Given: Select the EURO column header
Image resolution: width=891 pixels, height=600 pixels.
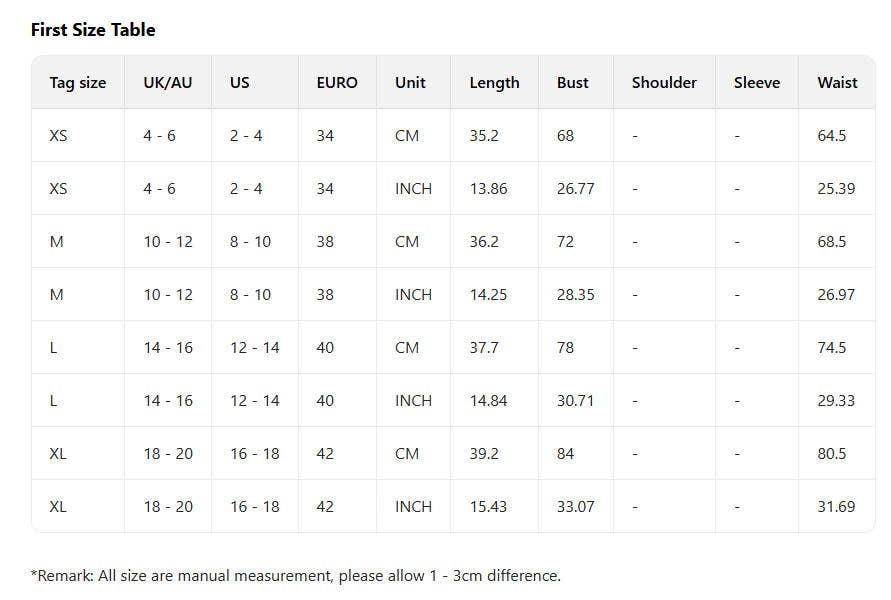Looking at the screenshot, I should coord(336,83).
